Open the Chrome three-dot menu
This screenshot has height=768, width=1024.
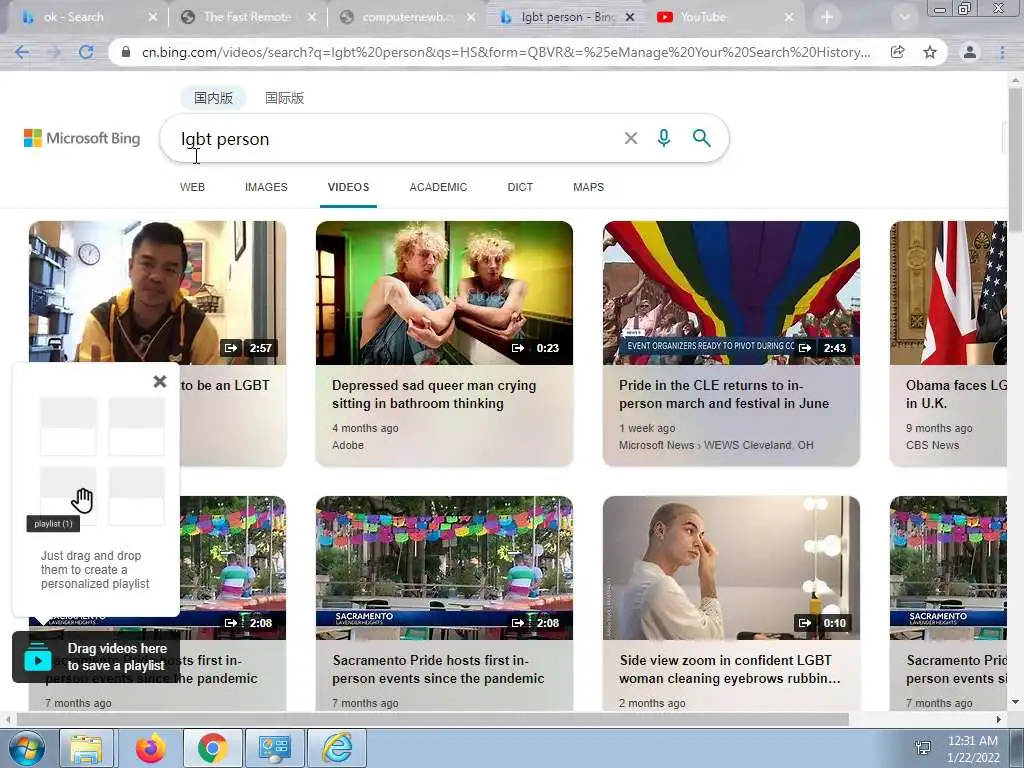click(x=1002, y=52)
